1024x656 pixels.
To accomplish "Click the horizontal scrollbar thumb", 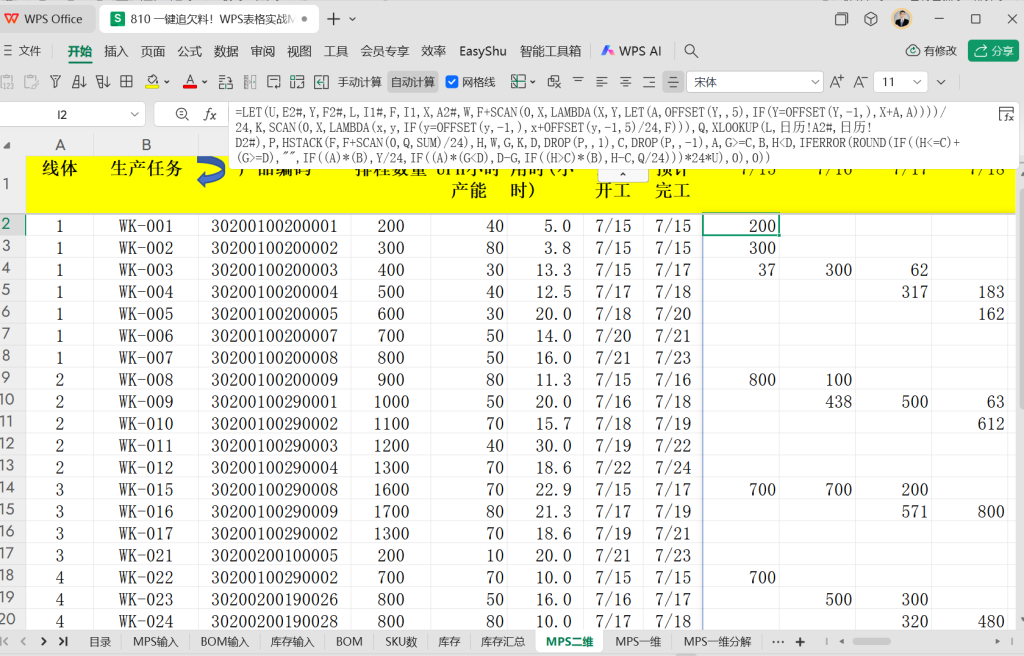I will pos(871,642).
